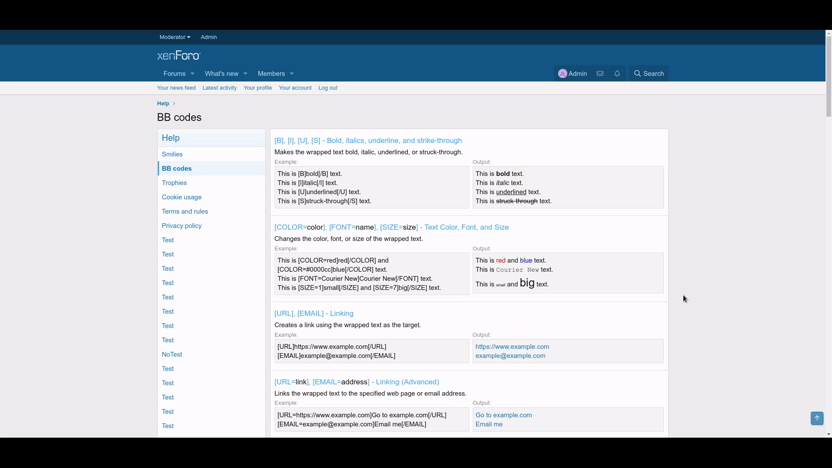Click the breadcrumb arrow after Help

point(174,103)
